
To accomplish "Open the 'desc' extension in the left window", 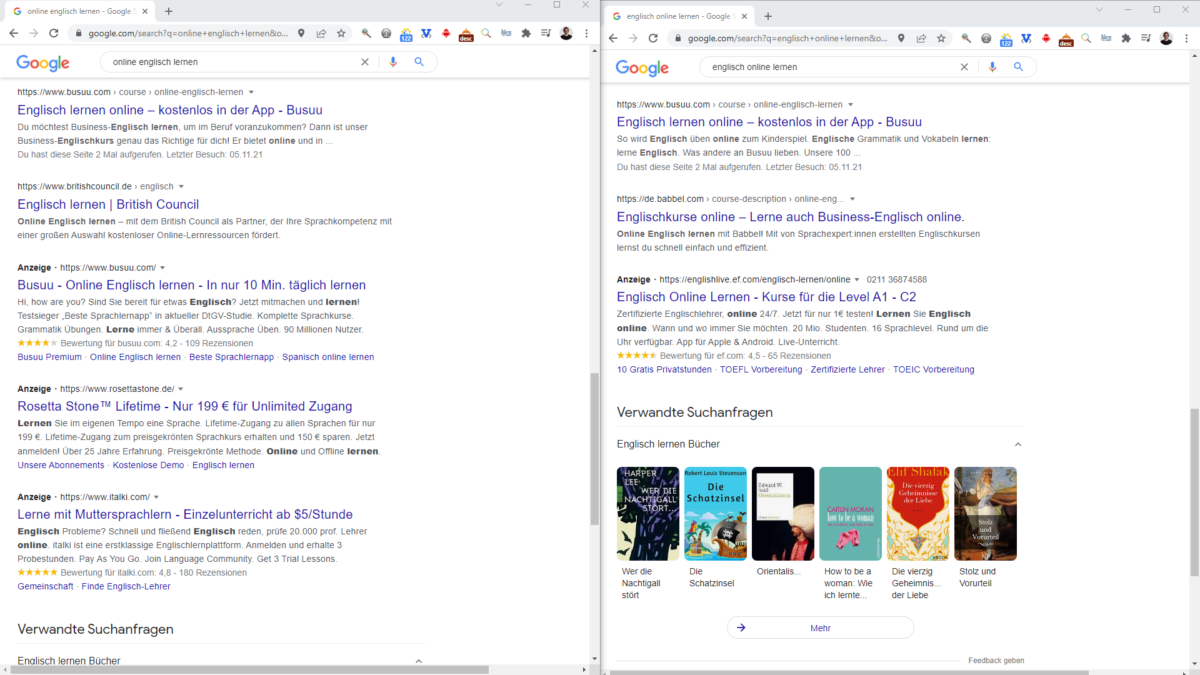I will [465, 34].
